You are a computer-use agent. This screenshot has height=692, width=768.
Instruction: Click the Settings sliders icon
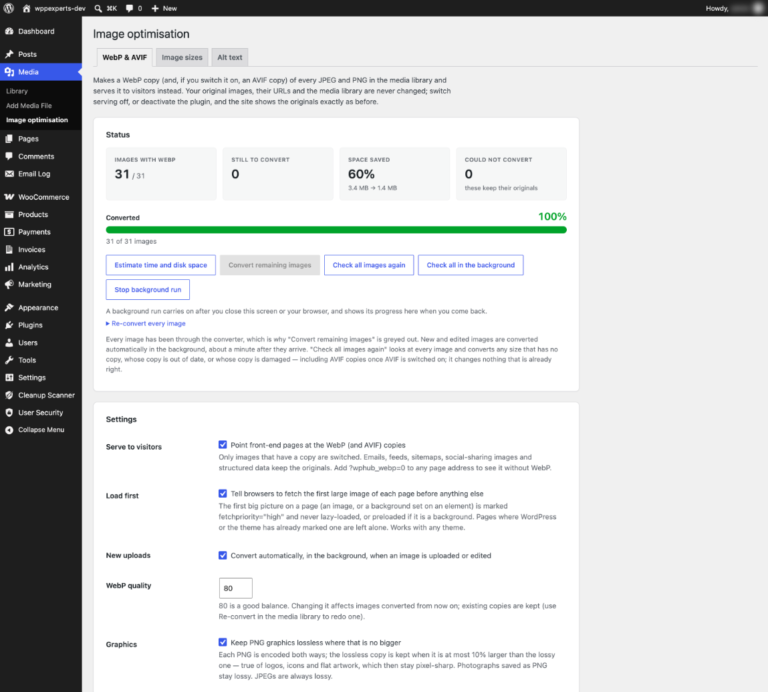pos(9,378)
